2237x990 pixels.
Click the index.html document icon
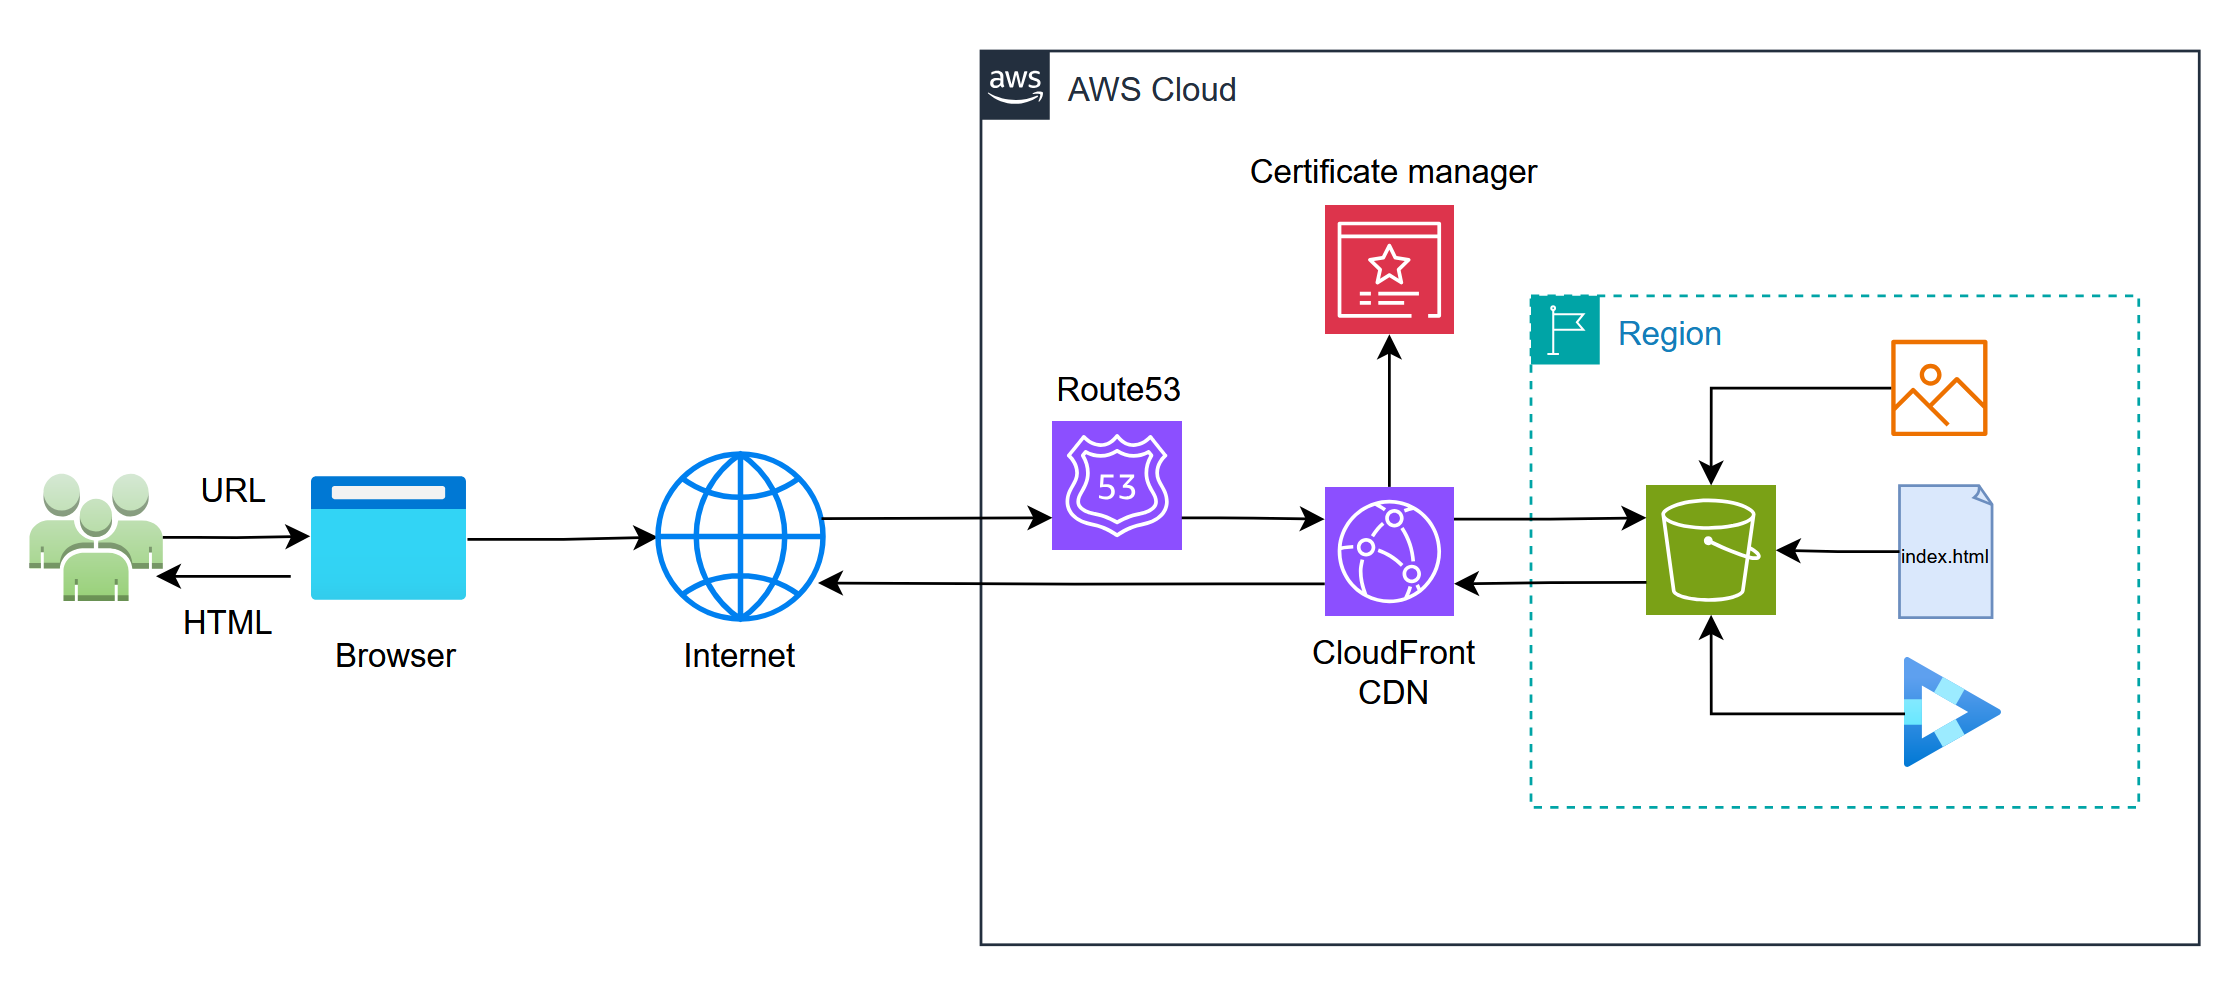1946,552
